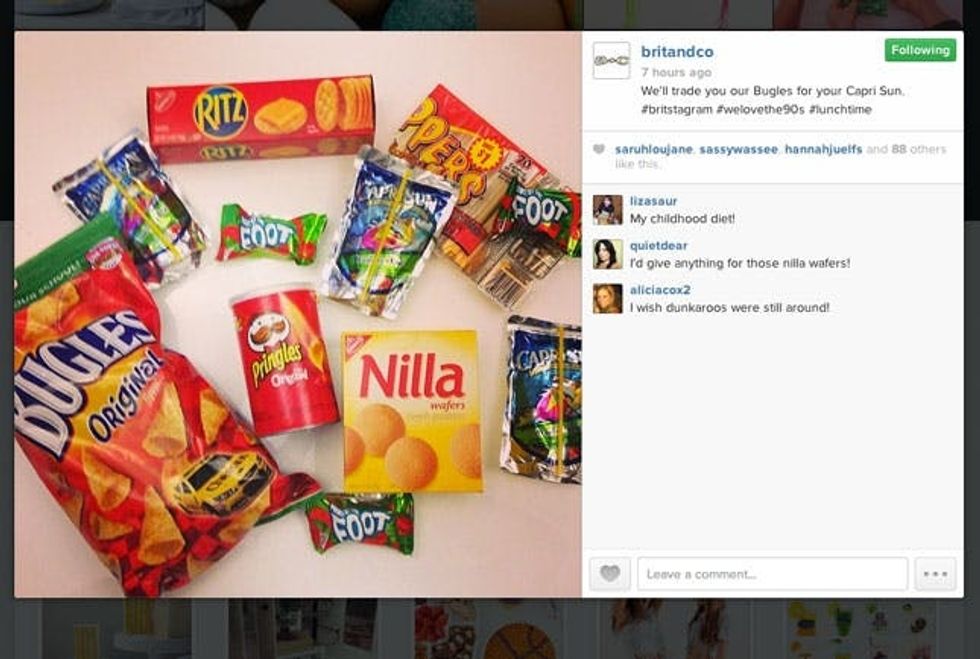Click the aliciacox2 commenter username
The width and height of the screenshot is (980, 659).
click(x=660, y=290)
